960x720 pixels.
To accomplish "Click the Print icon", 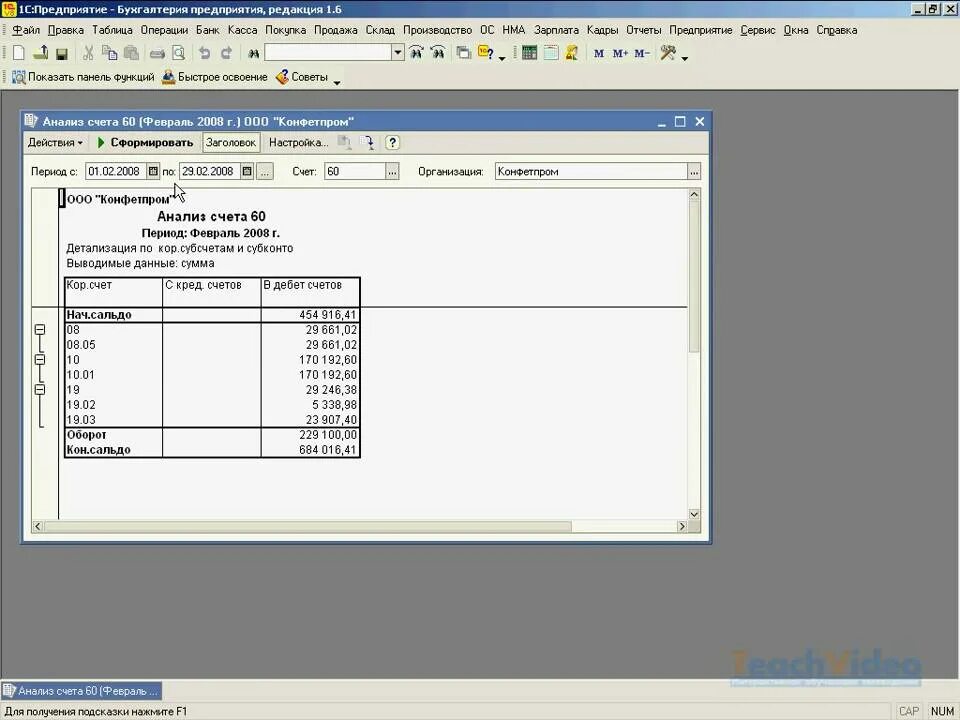I will [157, 54].
